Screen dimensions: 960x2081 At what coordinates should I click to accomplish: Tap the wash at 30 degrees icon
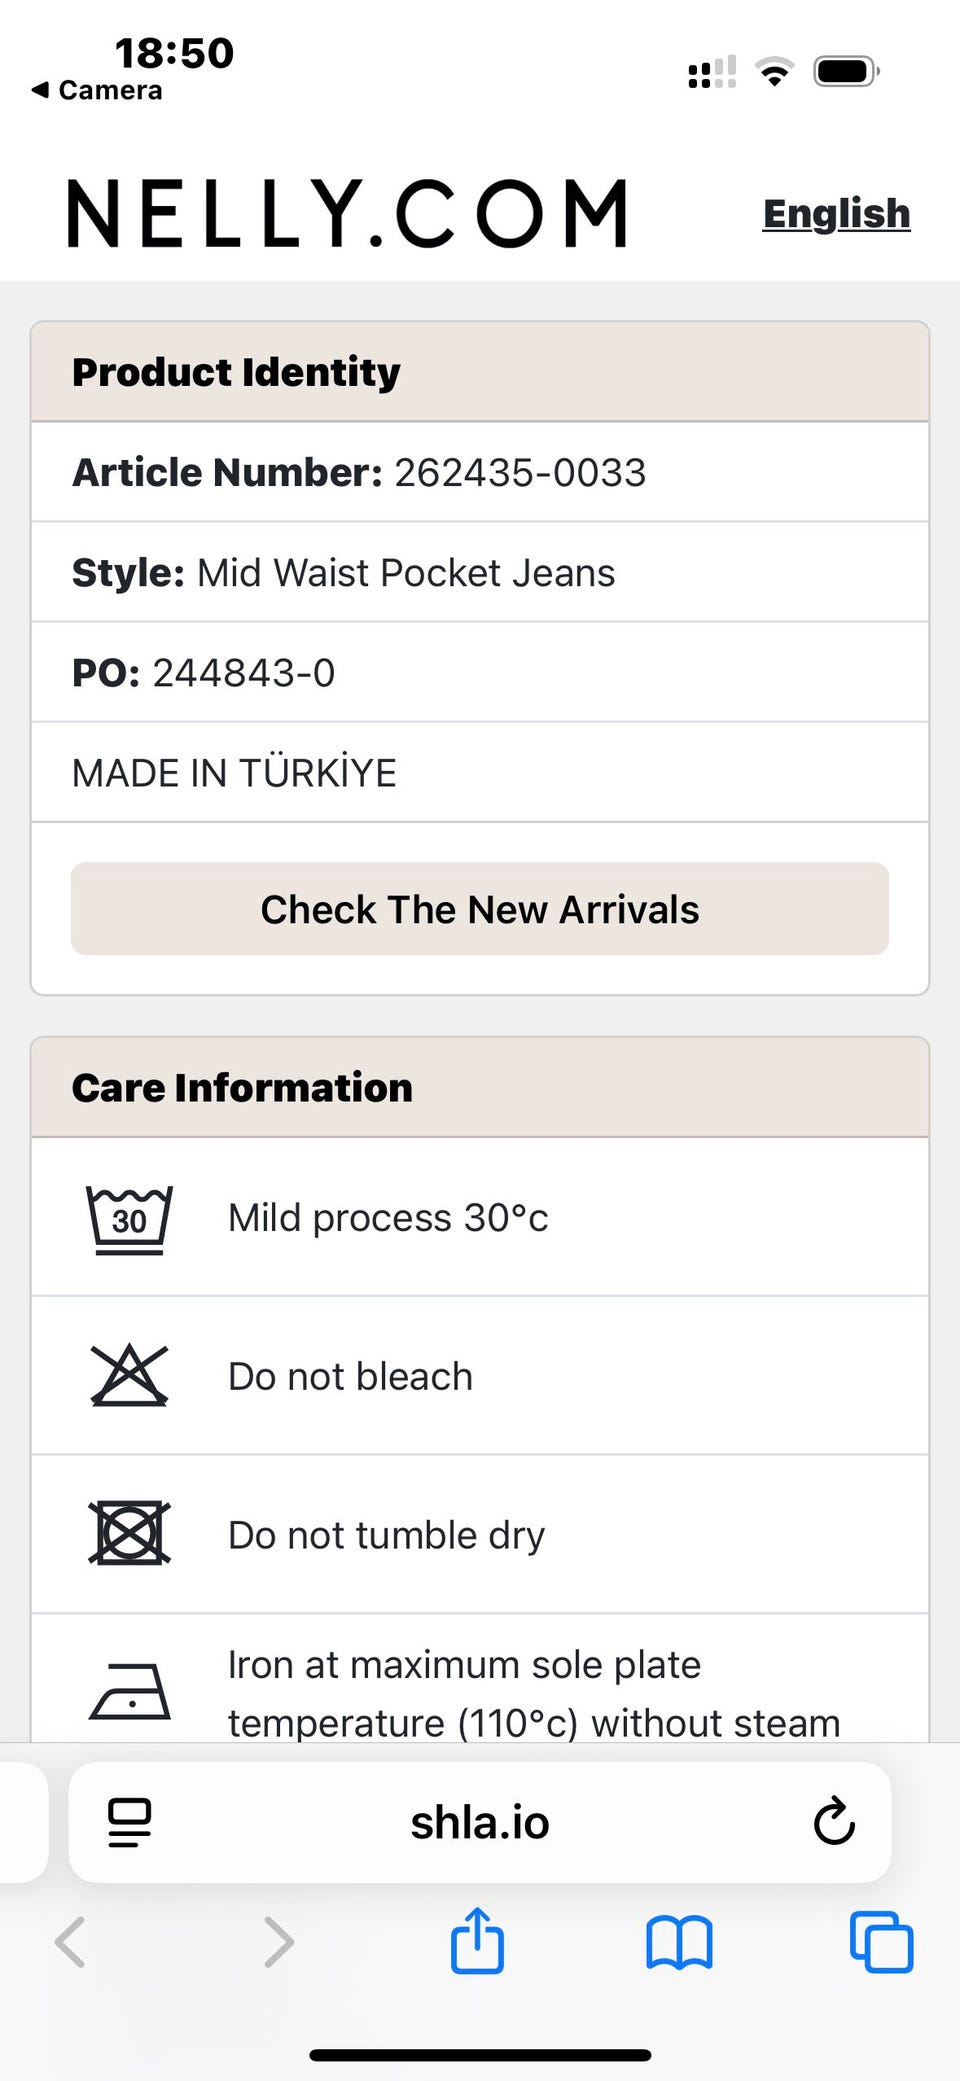point(129,1219)
